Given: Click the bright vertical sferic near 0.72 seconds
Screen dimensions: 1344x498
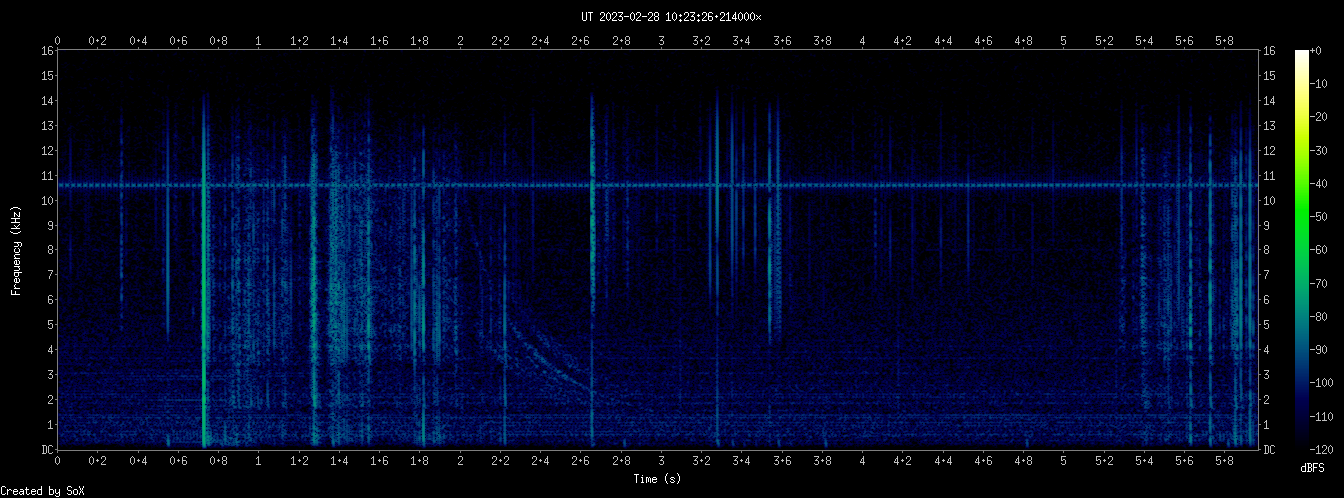Looking at the screenshot, I should [x=204, y=270].
